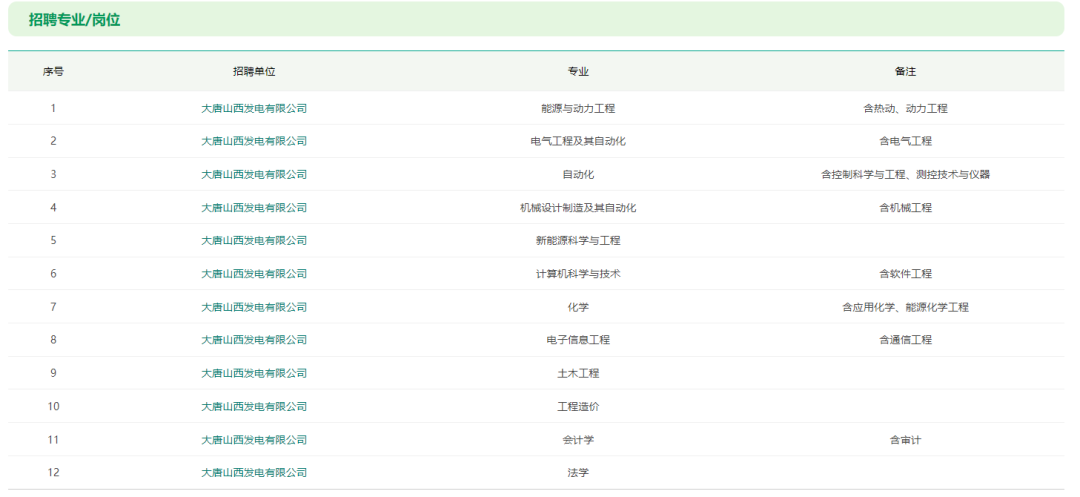Image resolution: width=1080 pixels, height=497 pixels.
Task: Select the 含控制科学与工程、测控技术与仪器 remark
Action: pos(905,174)
